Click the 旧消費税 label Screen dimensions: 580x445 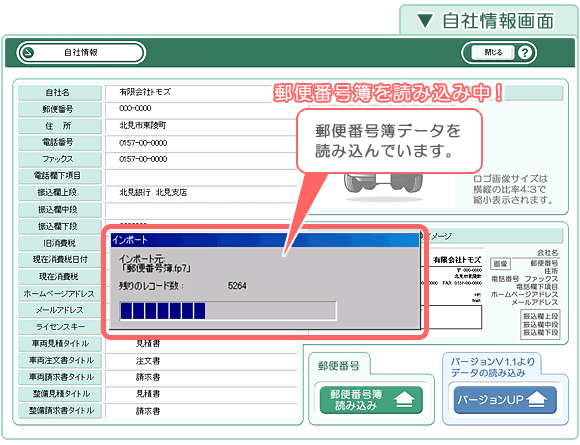click(x=60, y=243)
